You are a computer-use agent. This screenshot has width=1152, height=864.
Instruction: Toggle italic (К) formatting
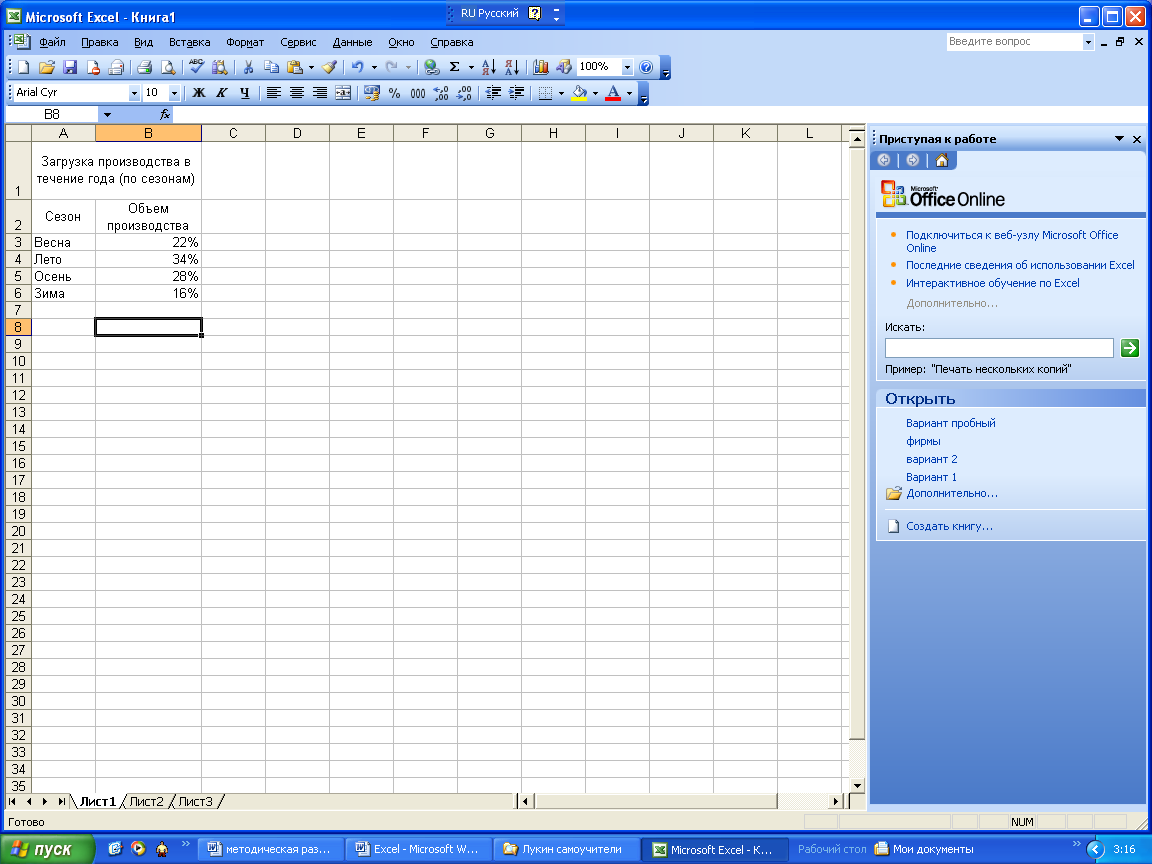(x=222, y=93)
